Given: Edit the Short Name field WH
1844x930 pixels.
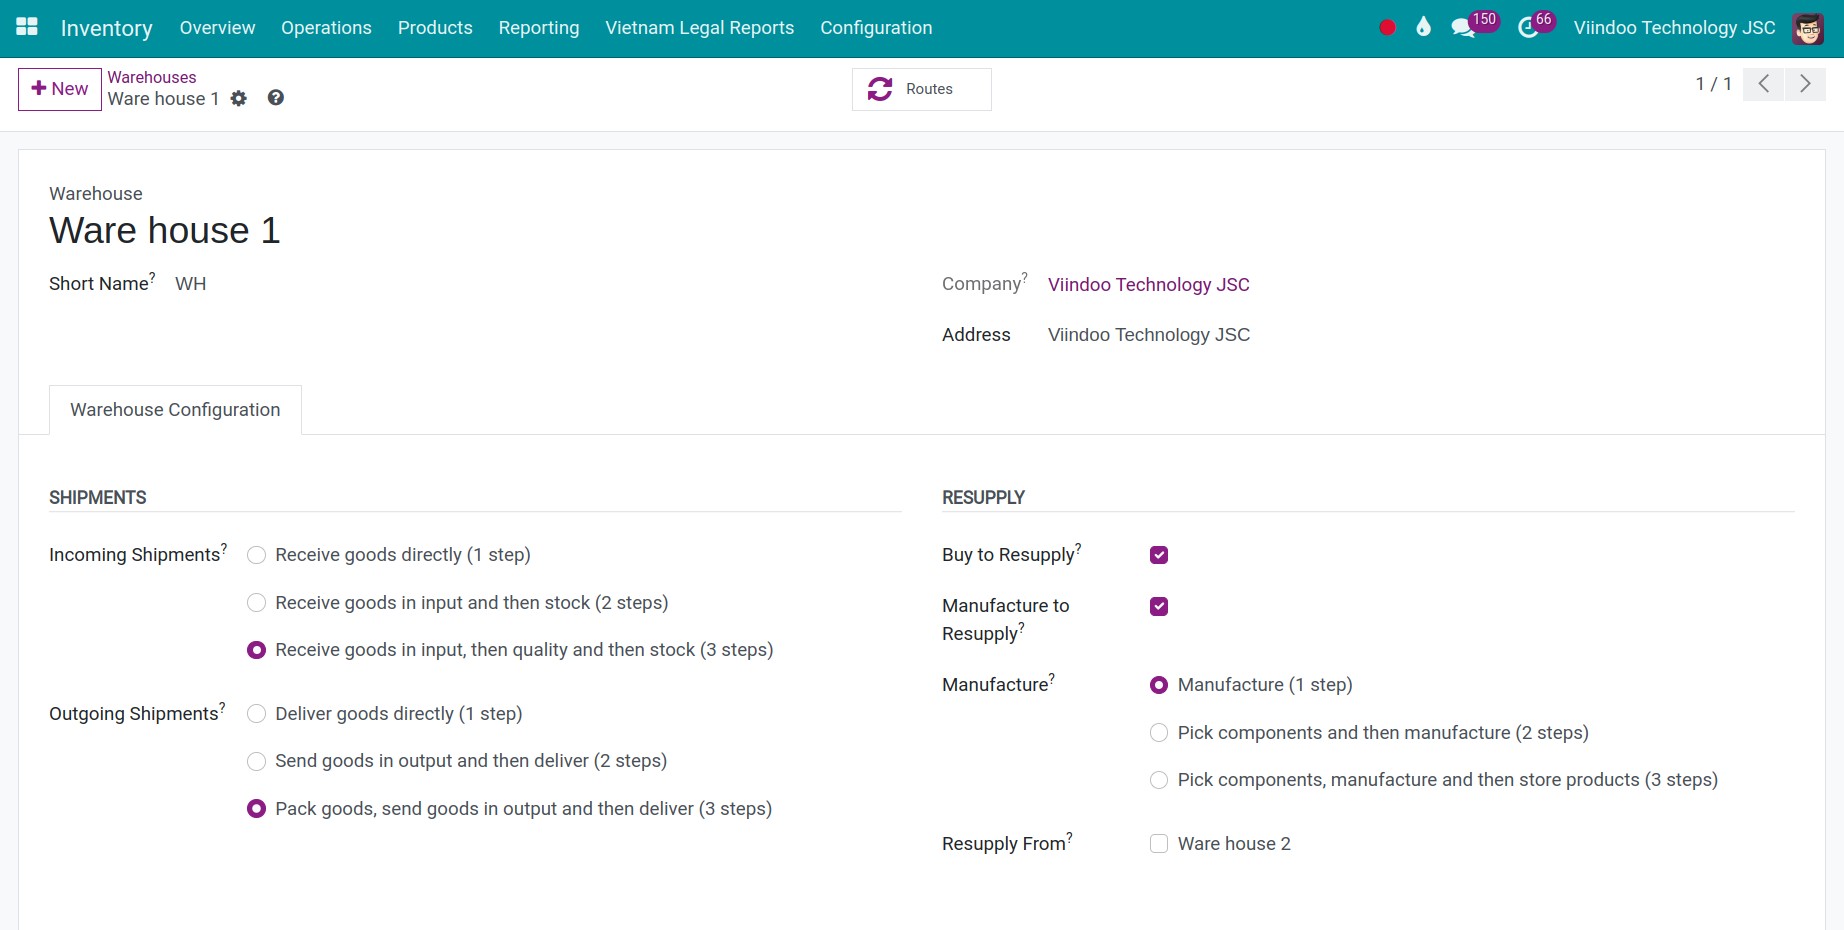Looking at the screenshot, I should [x=191, y=284].
